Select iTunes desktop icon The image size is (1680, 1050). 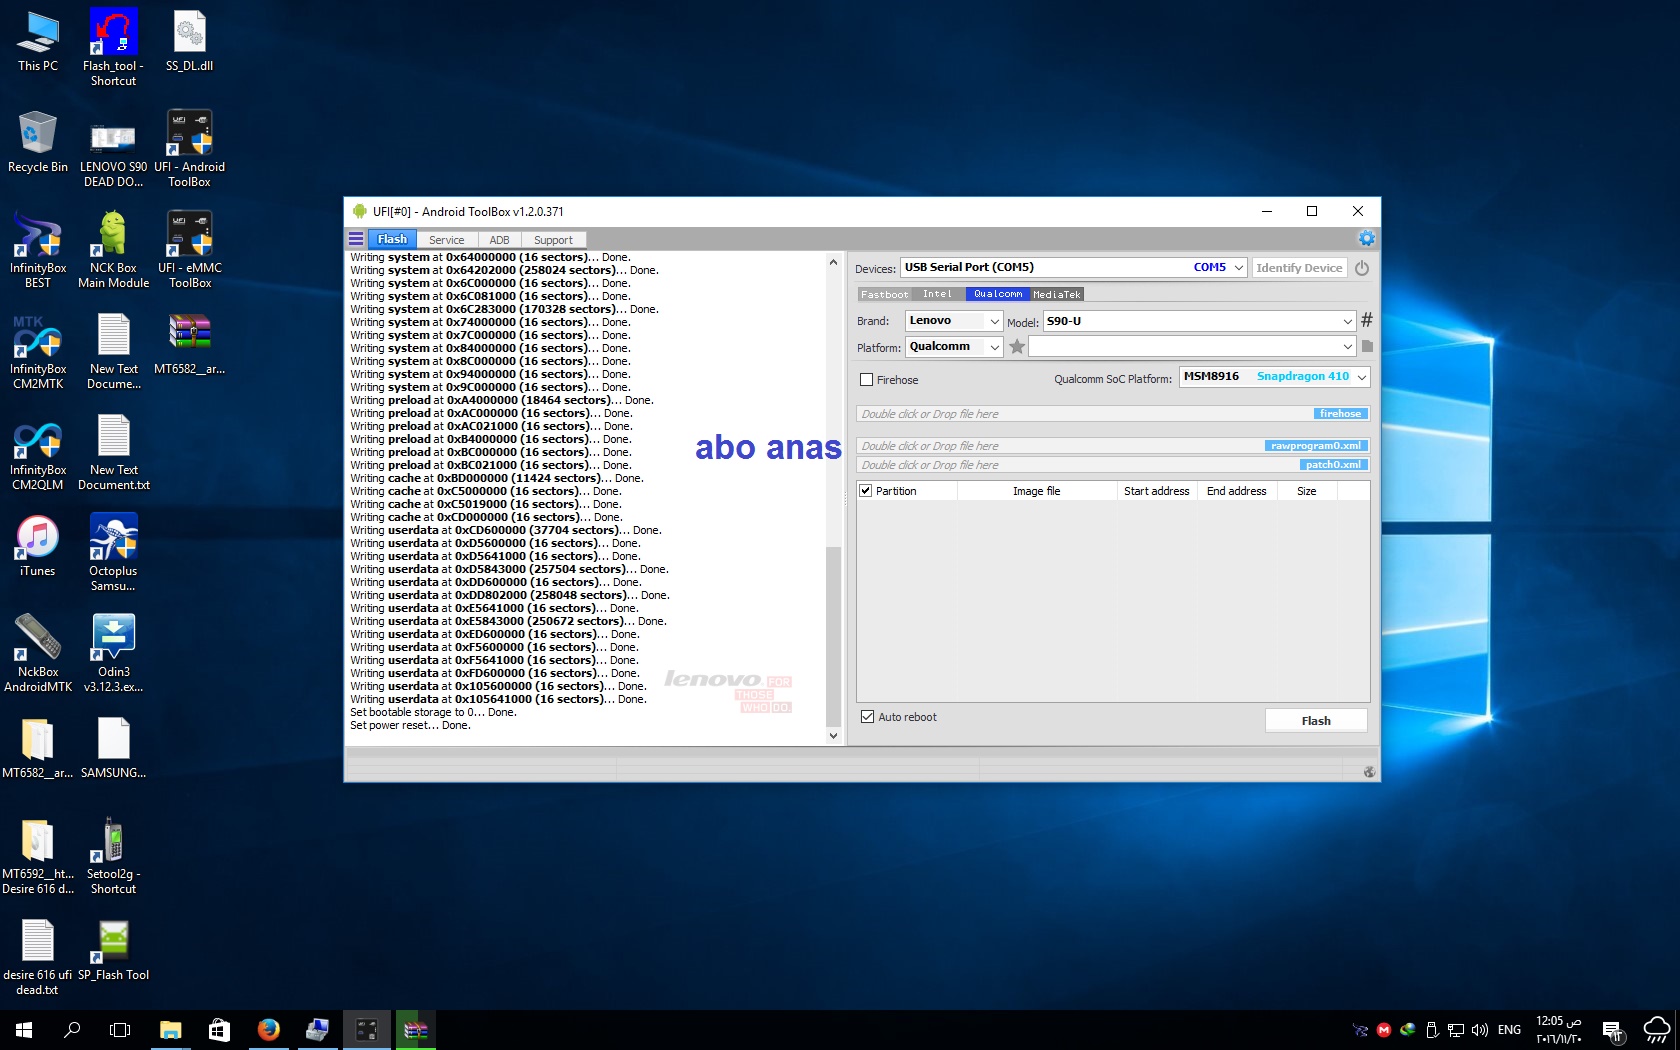38,546
